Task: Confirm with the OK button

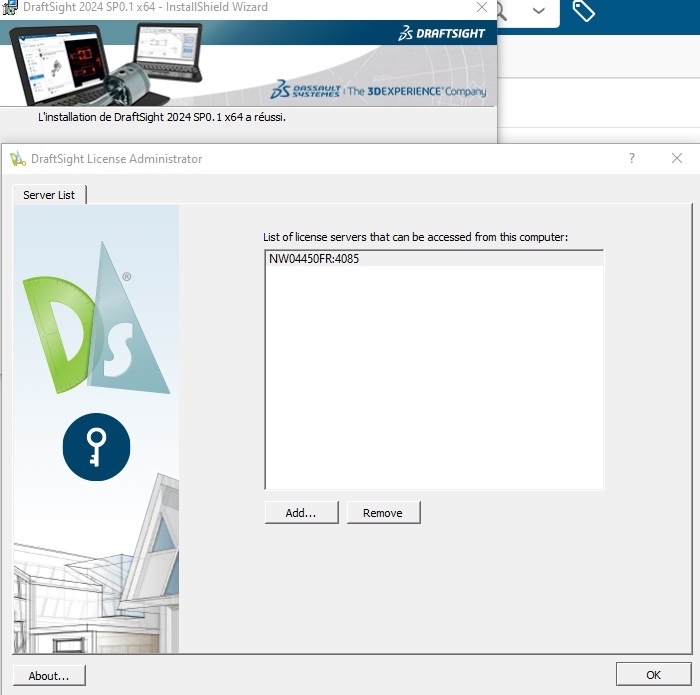Action: pyautogui.click(x=653, y=674)
